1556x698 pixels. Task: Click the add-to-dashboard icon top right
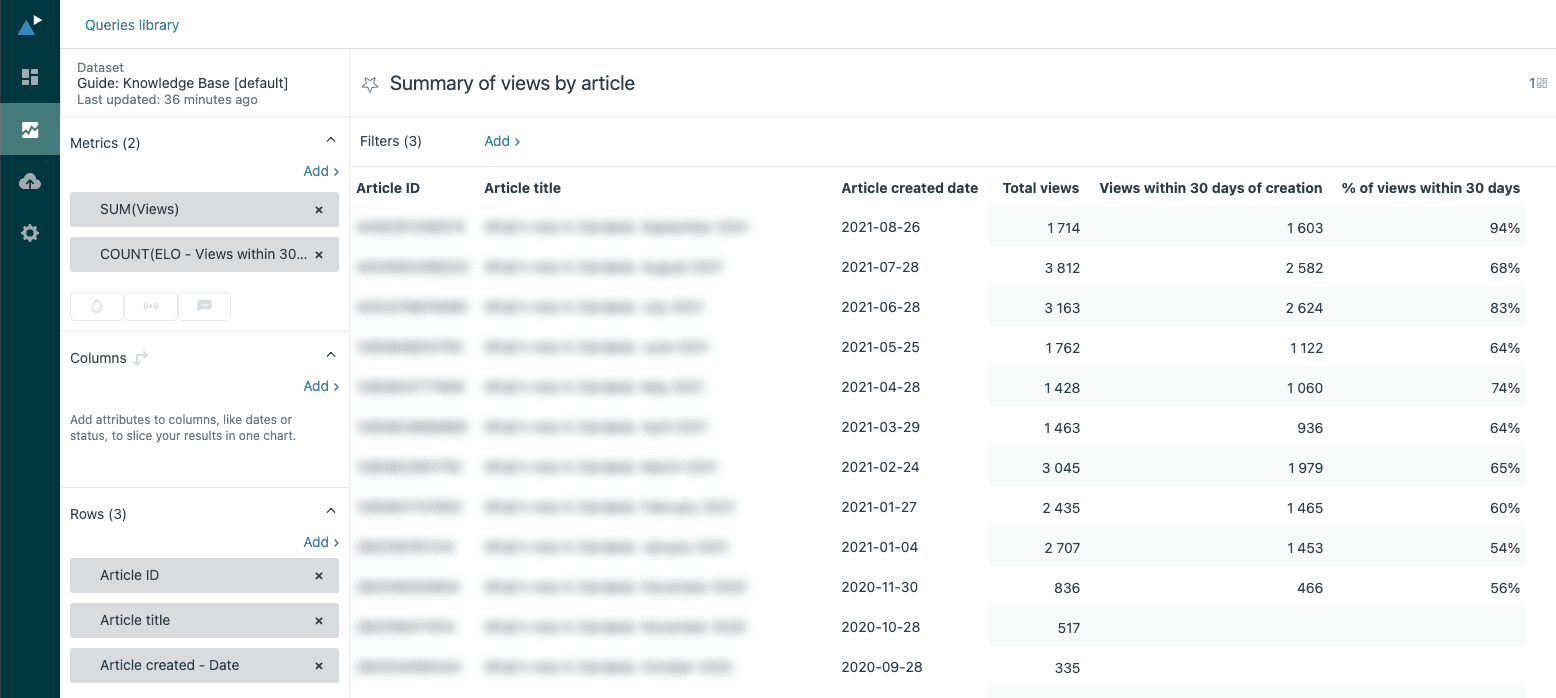tap(1541, 84)
